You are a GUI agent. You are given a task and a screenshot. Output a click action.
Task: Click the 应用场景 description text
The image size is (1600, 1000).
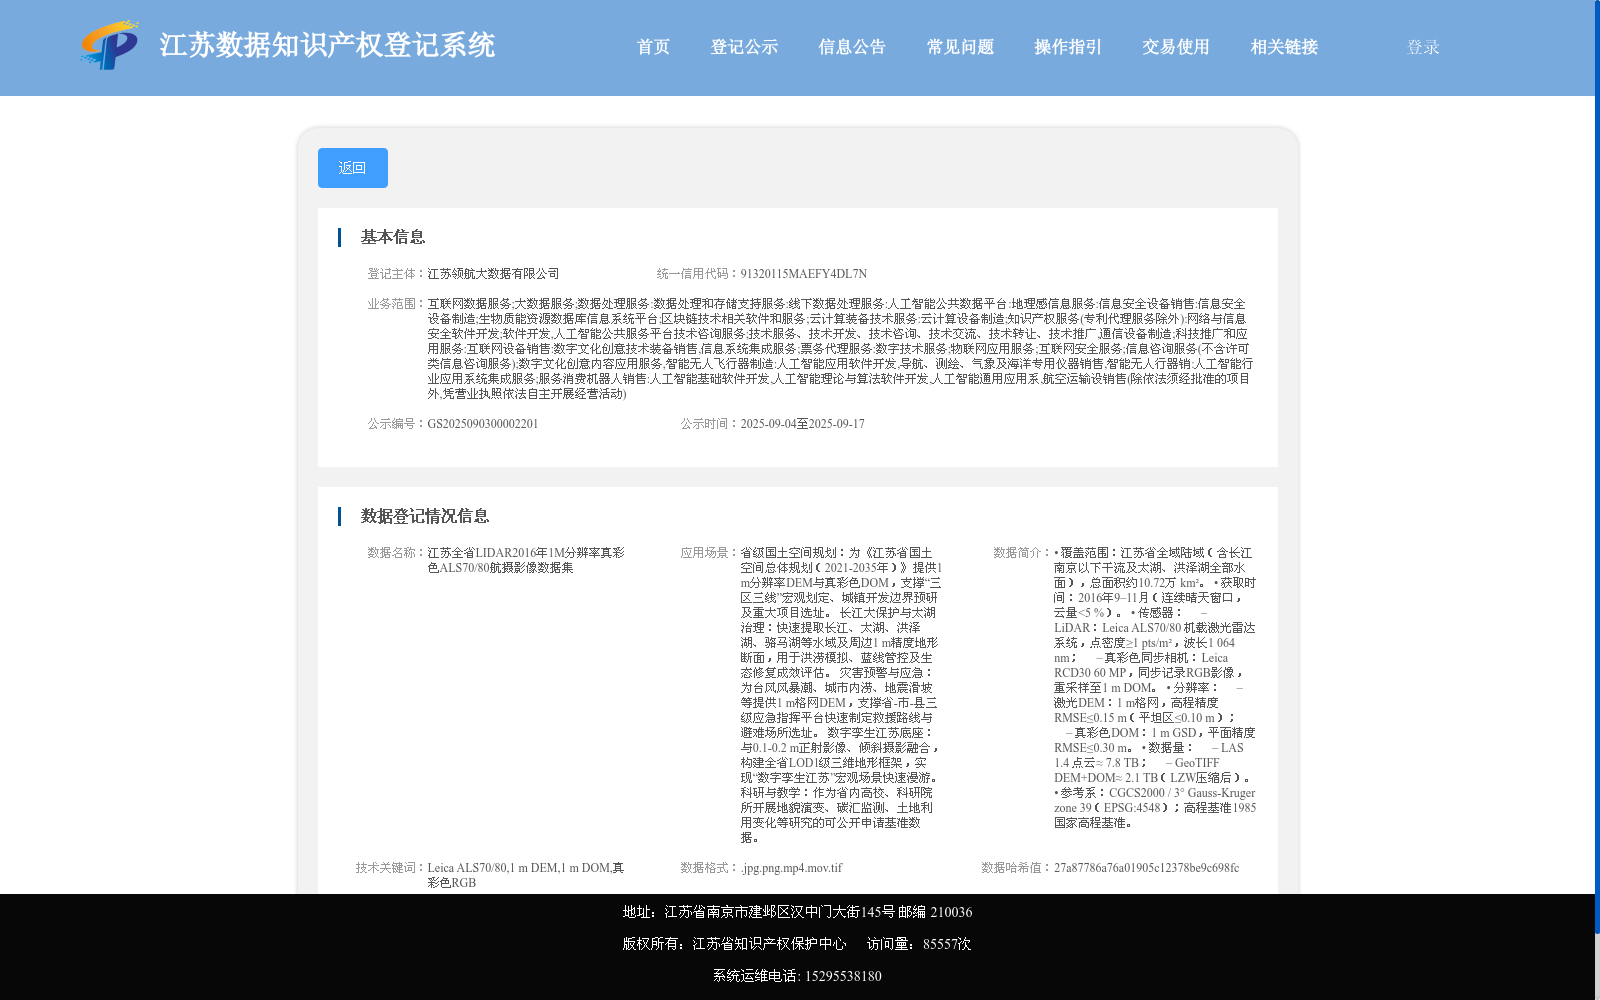point(841,695)
